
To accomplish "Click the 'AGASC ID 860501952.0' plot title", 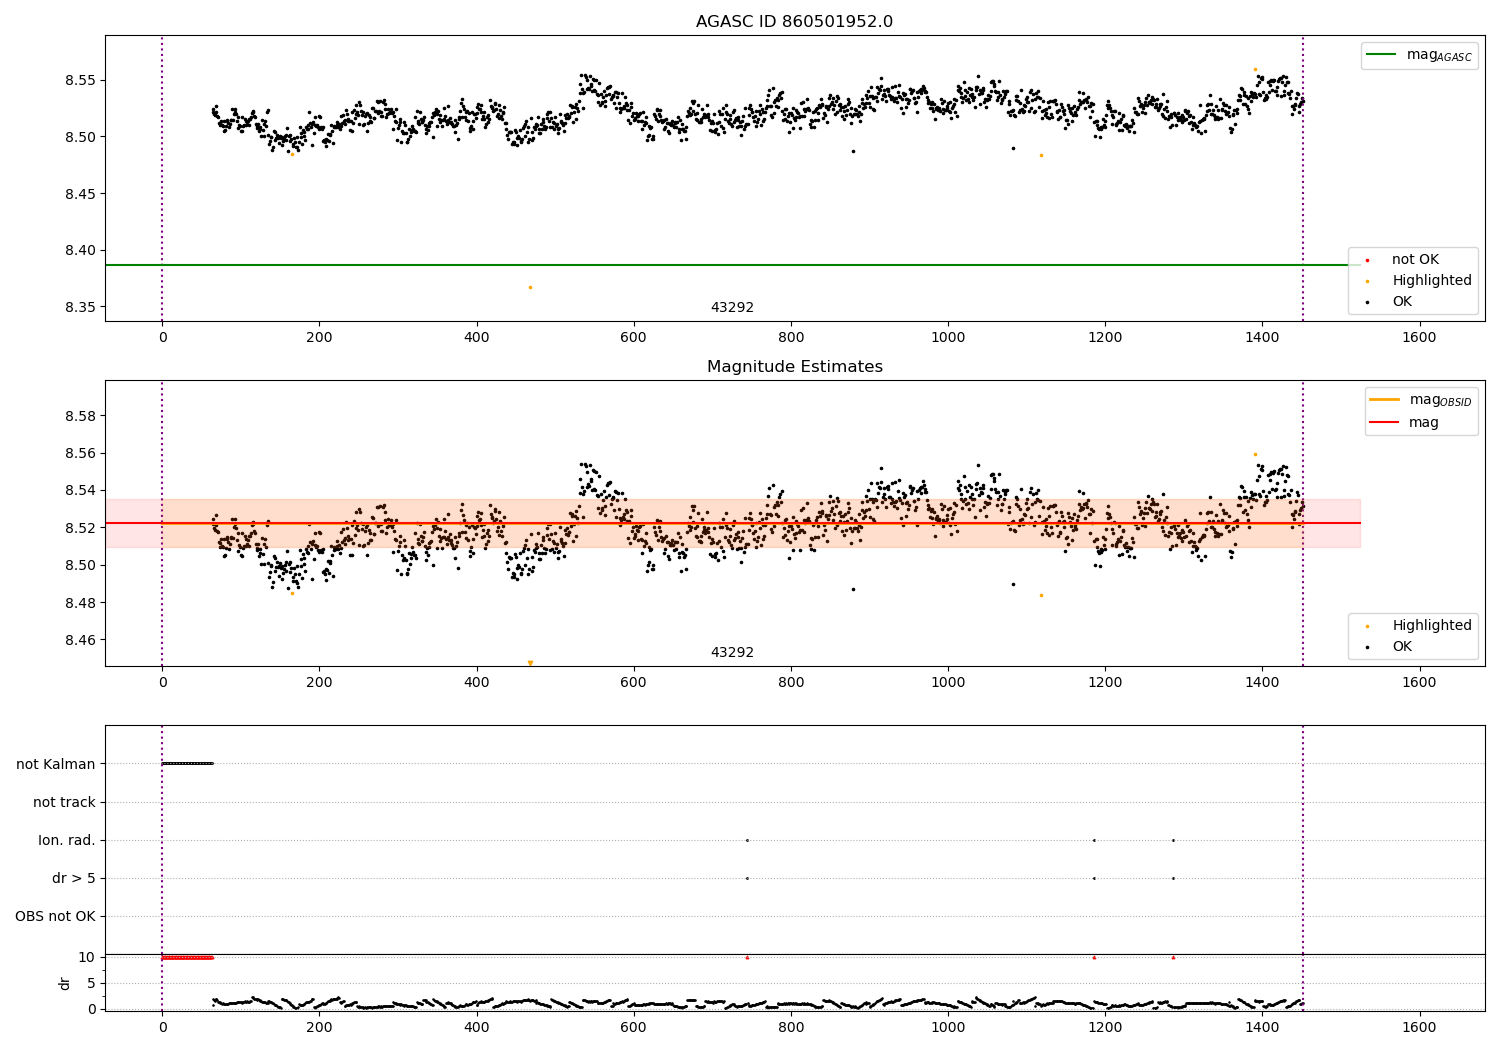I will coord(794,22).
